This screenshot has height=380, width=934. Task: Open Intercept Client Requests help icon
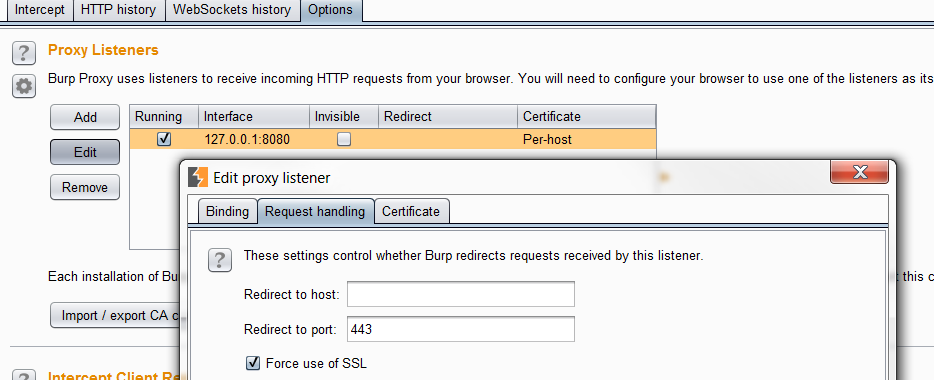(x=23, y=376)
